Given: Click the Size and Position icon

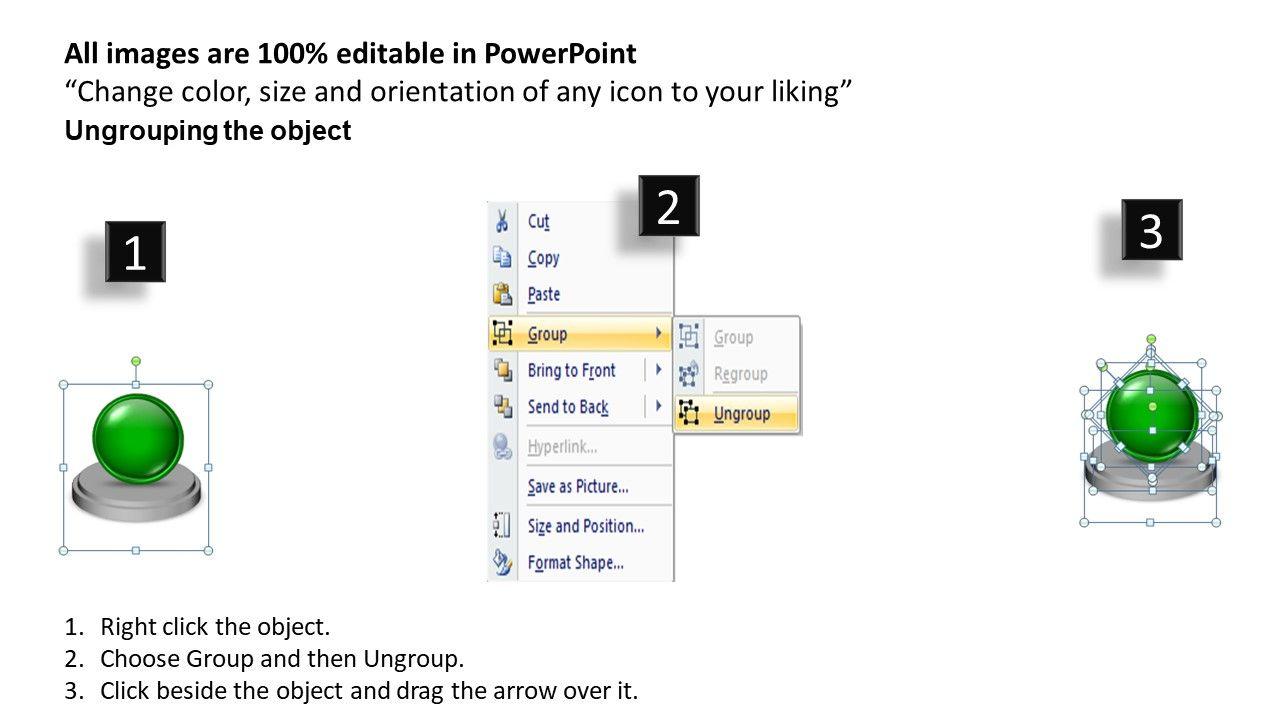Looking at the screenshot, I should click(502, 526).
